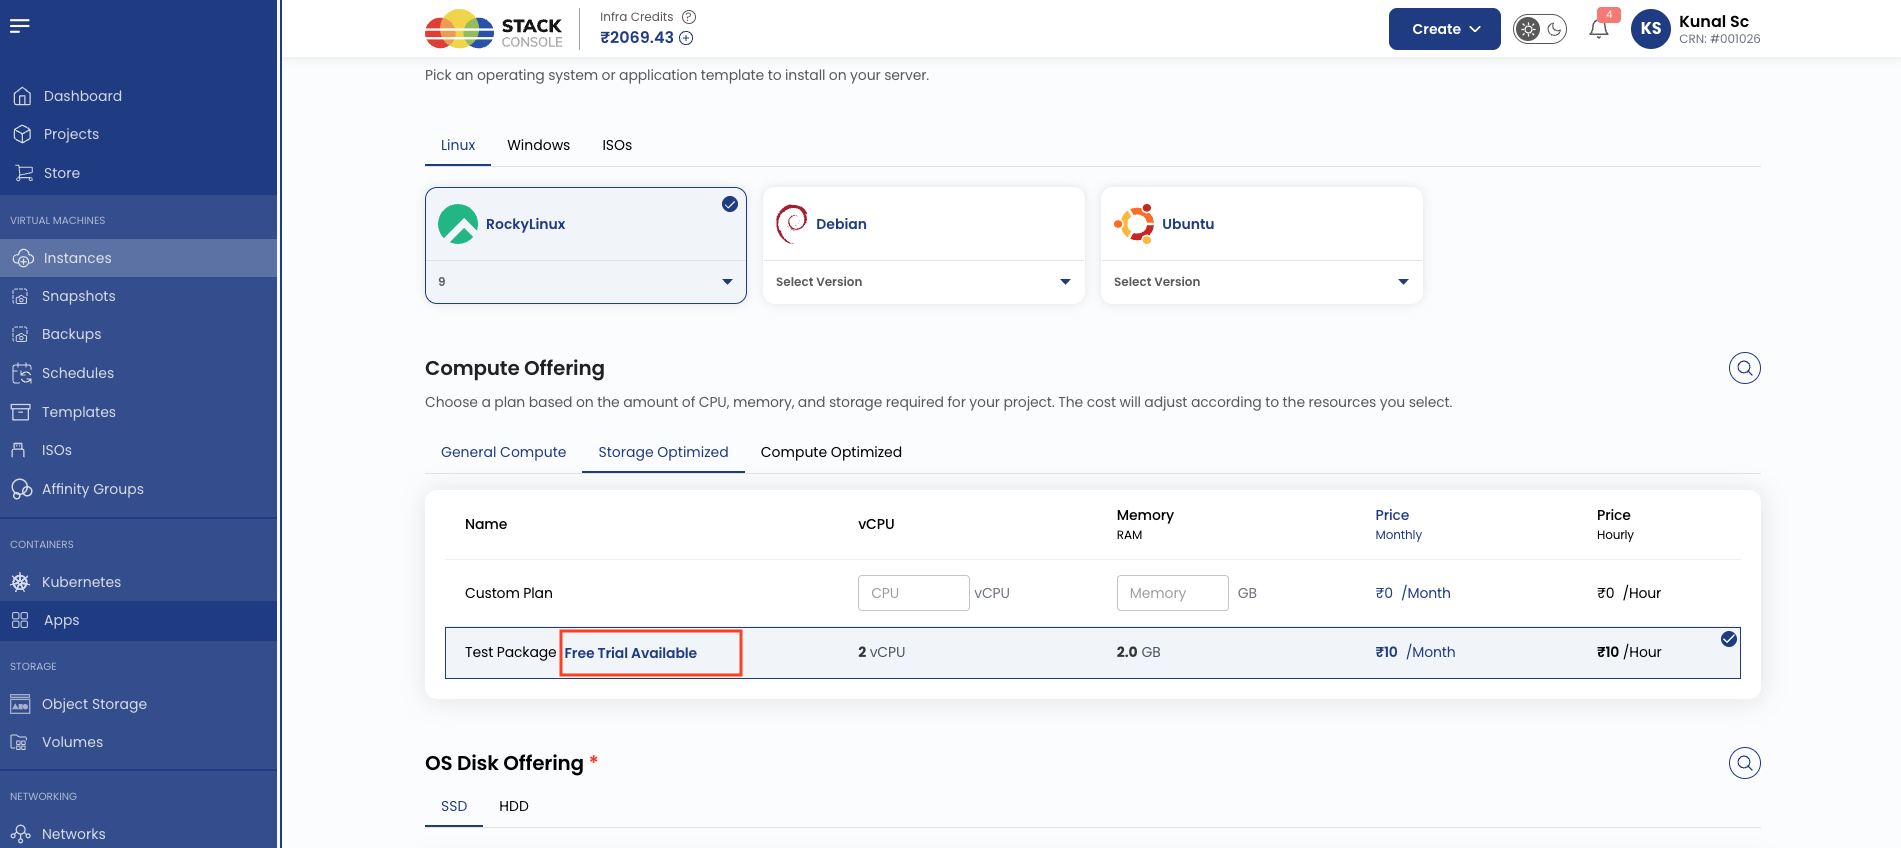This screenshot has height=848, width=1901.
Task: Switch to Storage Optimized tab
Action: (x=664, y=452)
